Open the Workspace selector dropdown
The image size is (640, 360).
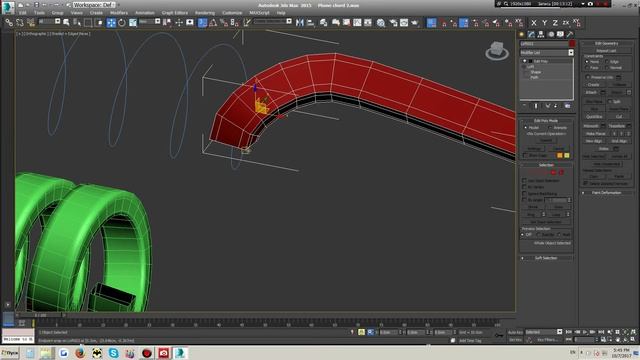94,5
